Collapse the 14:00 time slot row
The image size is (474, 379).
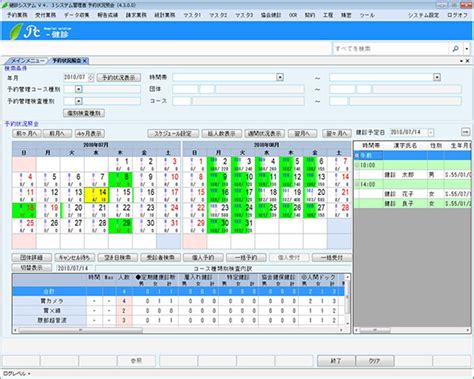point(357,184)
